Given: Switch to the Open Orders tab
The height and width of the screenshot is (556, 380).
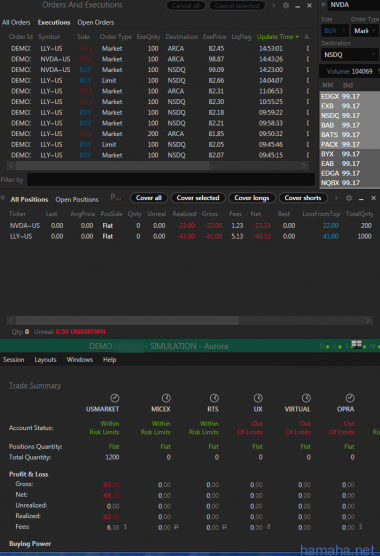Looking at the screenshot, I should point(96,22).
